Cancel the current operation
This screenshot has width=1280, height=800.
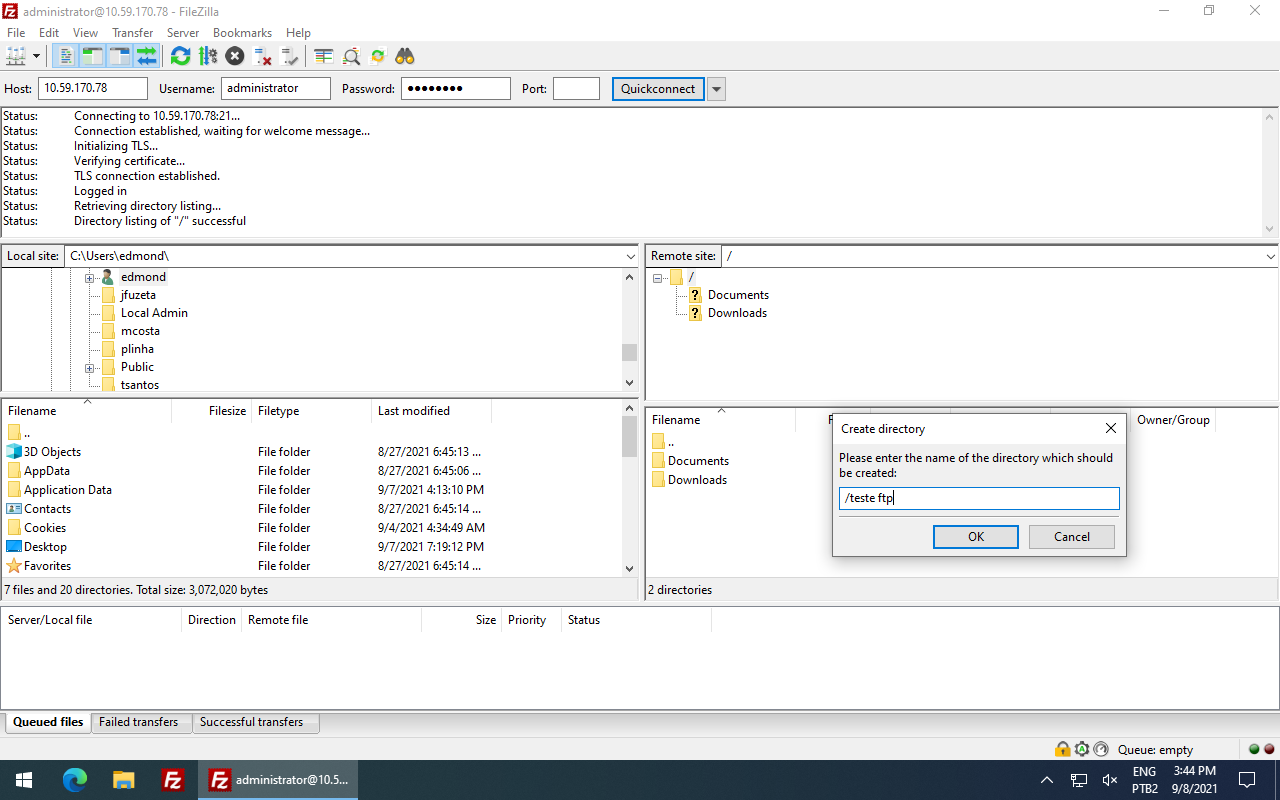[234, 56]
